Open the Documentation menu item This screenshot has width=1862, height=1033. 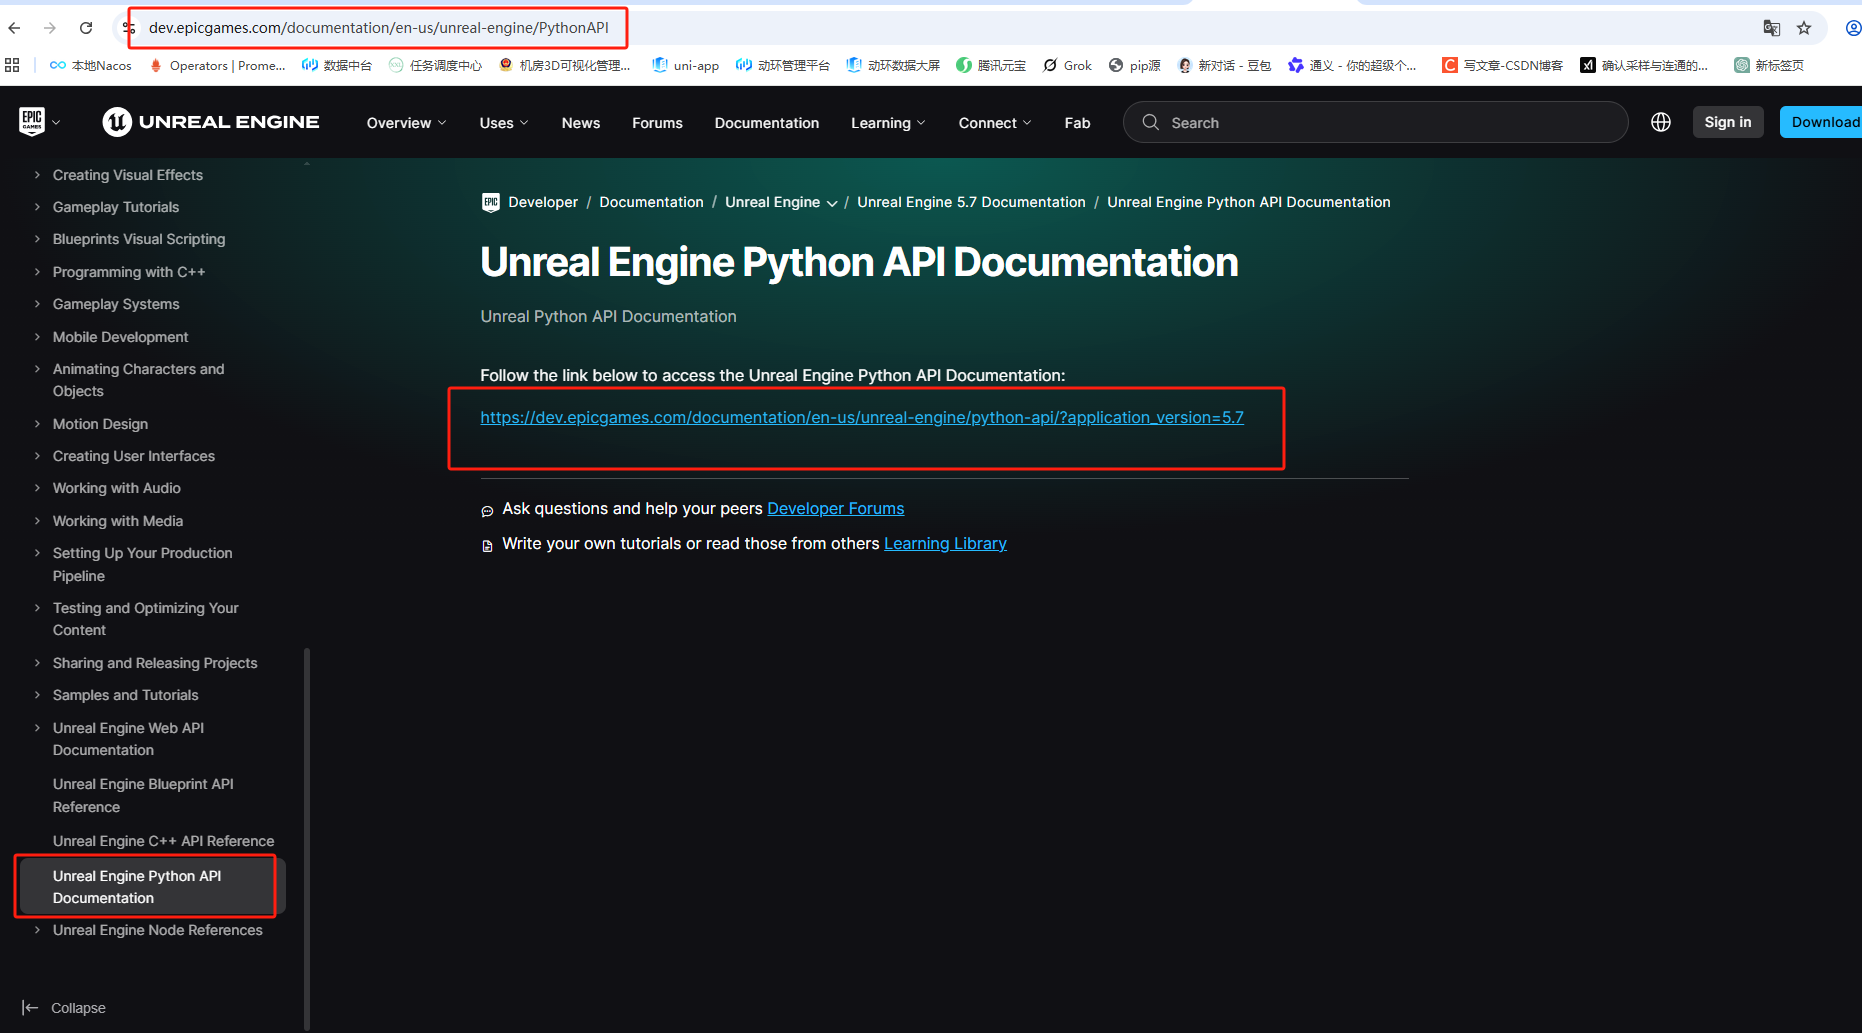point(767,123)
